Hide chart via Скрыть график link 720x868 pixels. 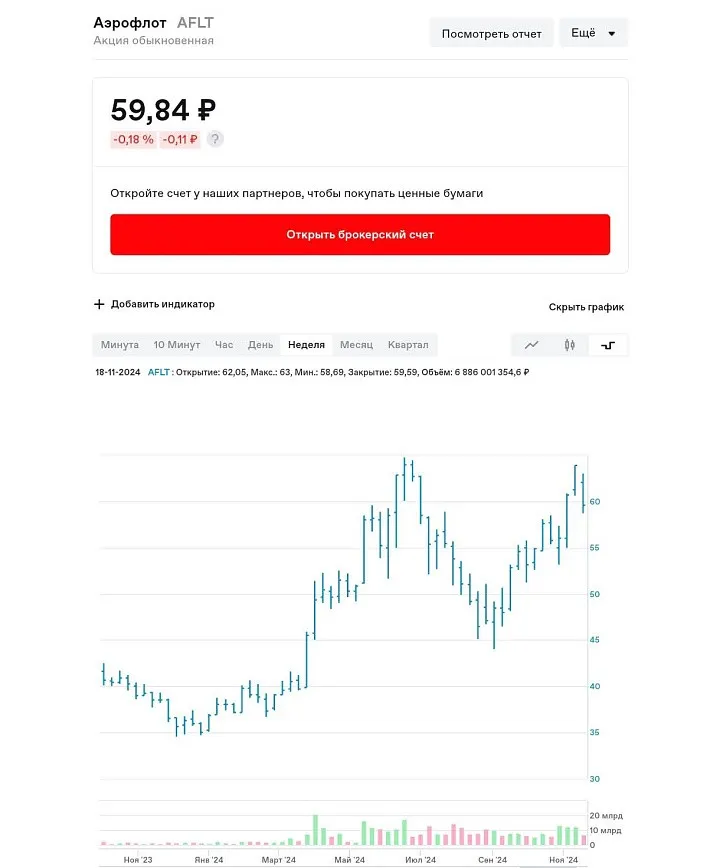tap(586, 307)
